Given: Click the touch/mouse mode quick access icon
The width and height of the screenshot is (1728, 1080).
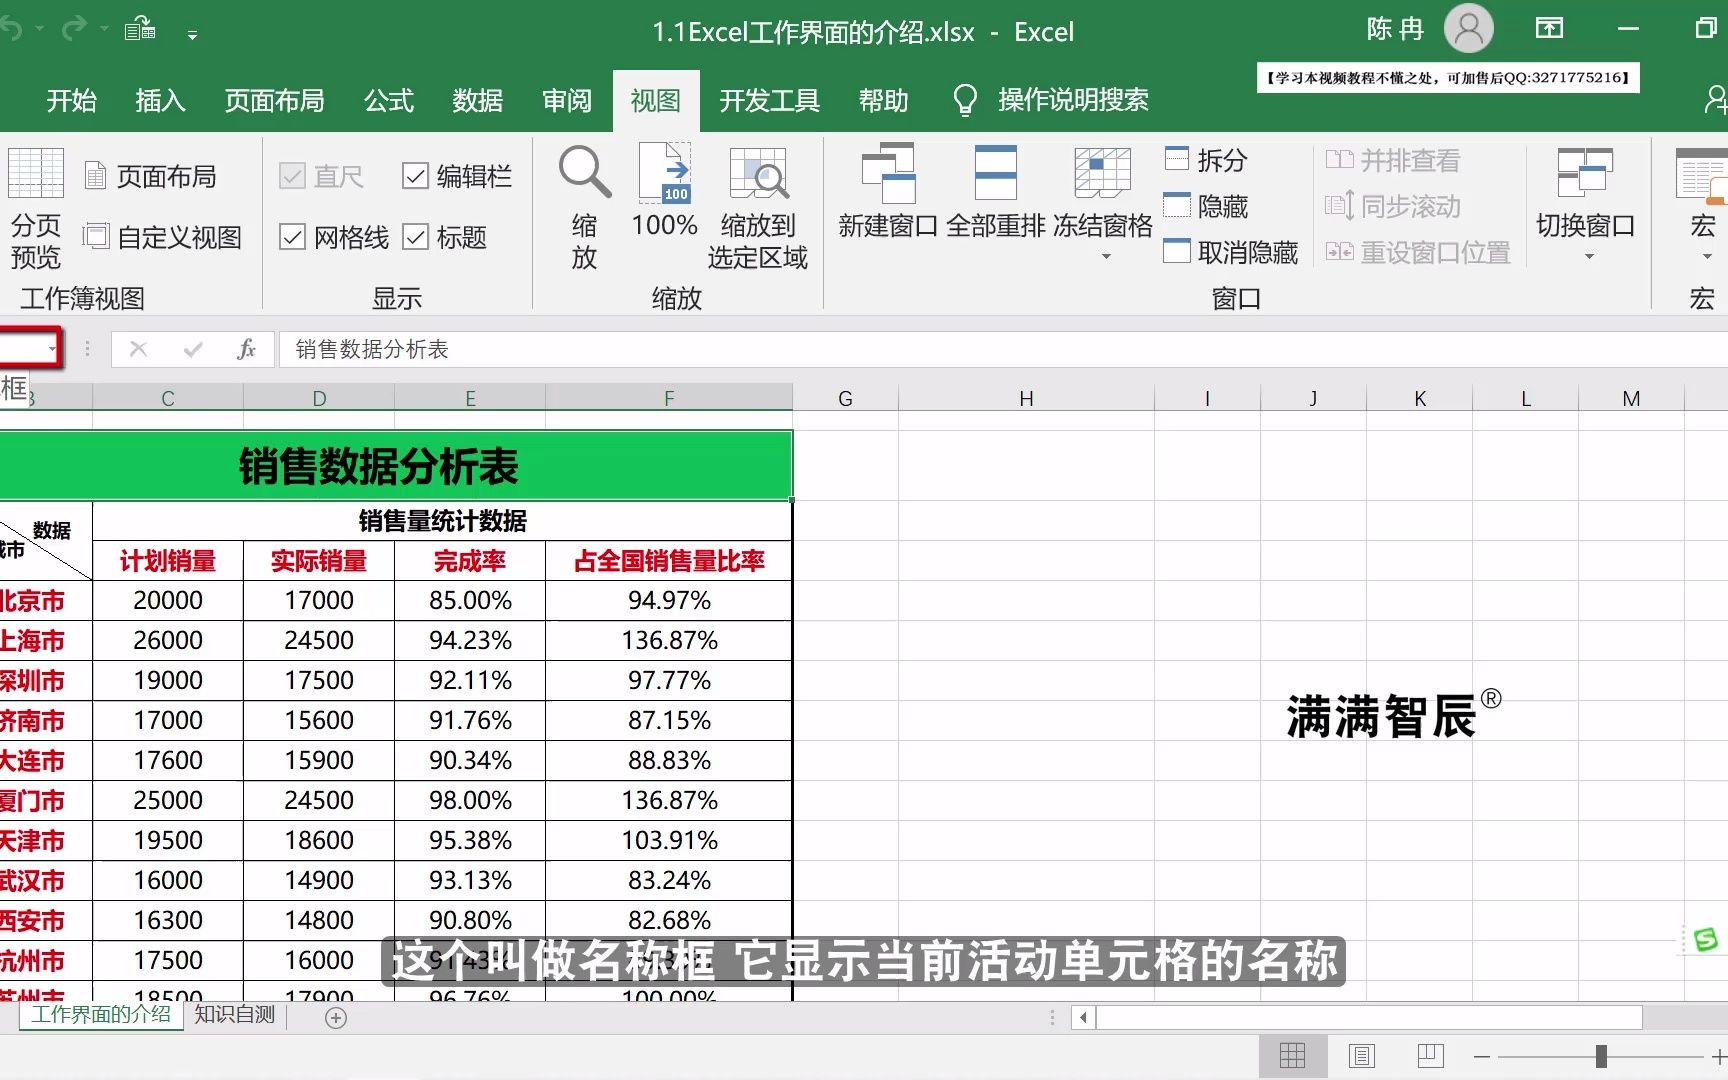Looking at the screenshot, I should (x=140, y=30).
